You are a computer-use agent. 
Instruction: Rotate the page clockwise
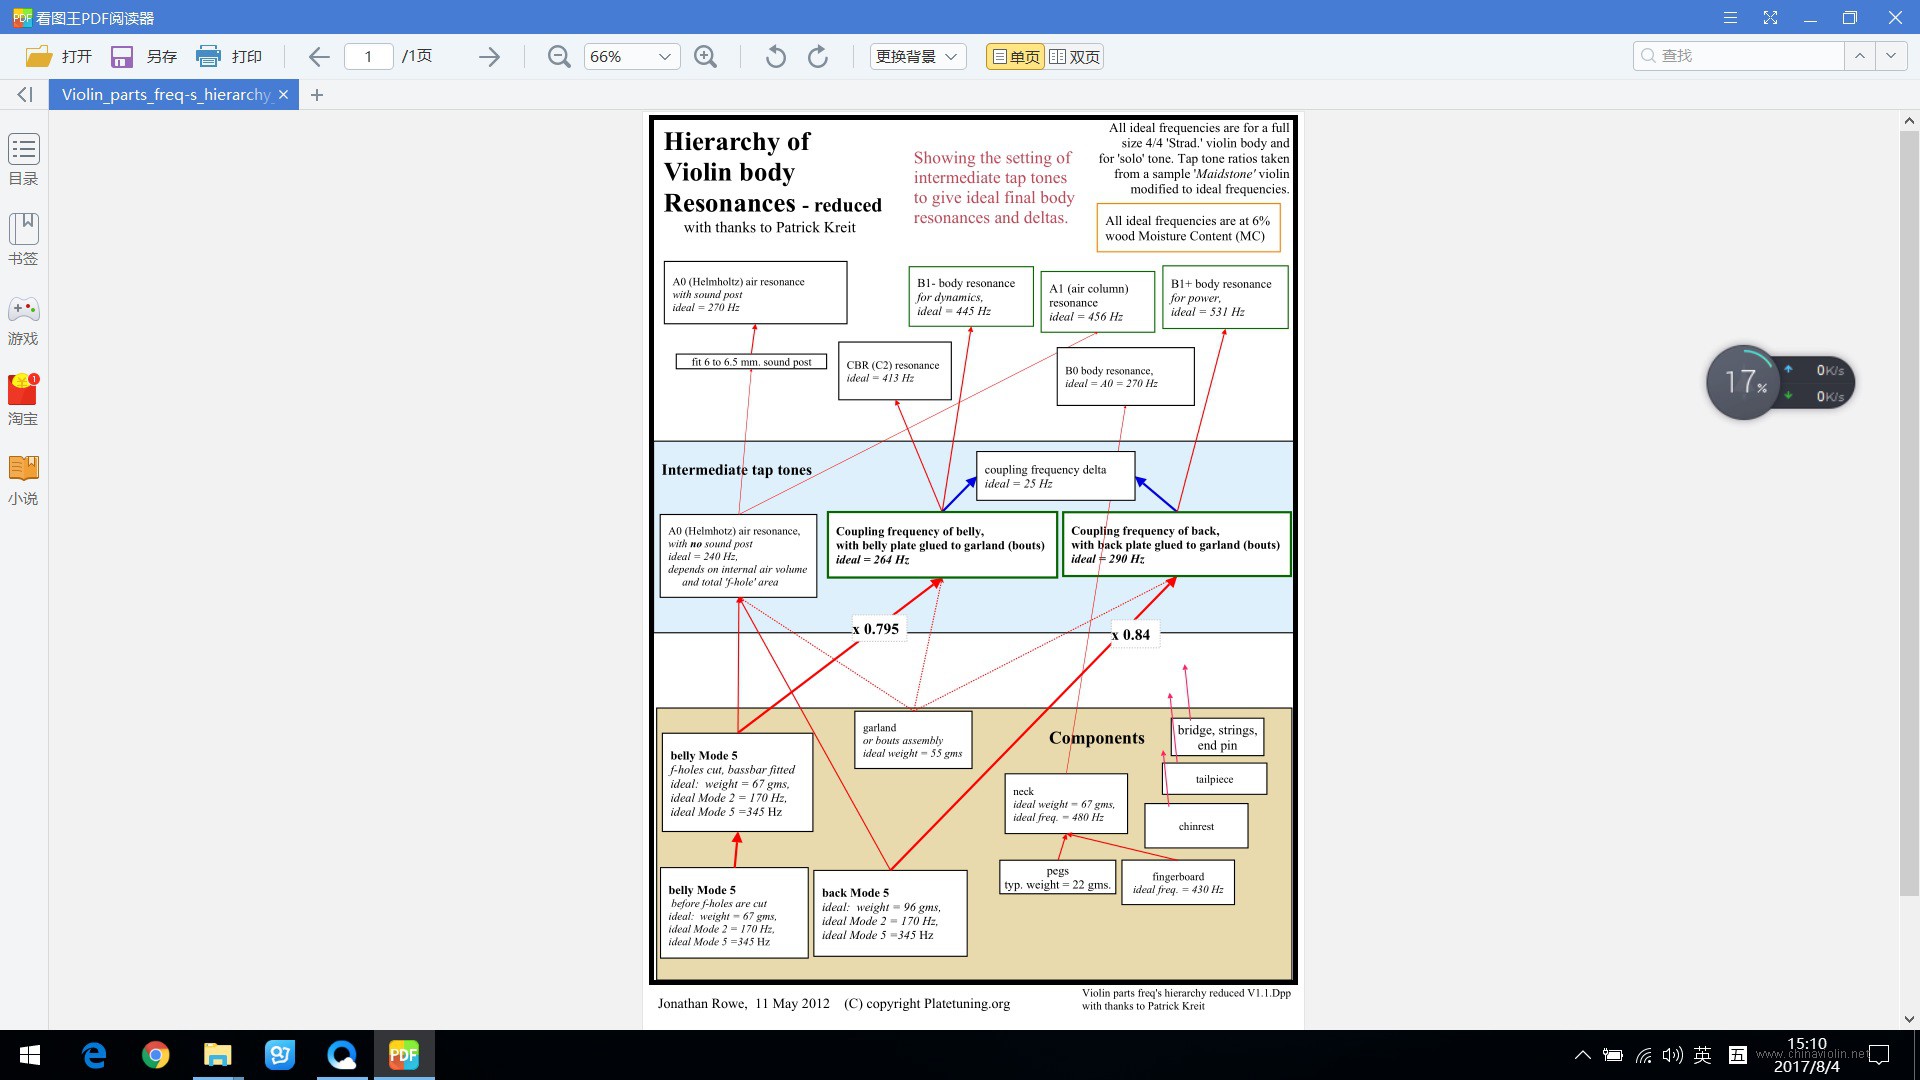point(817,57)
